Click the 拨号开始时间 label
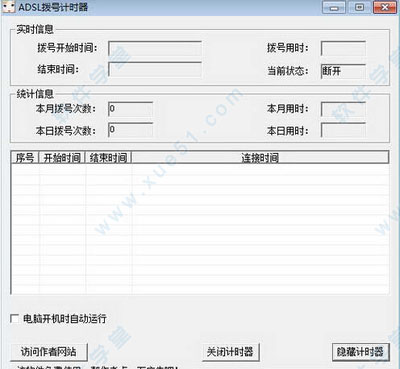The image size is (400, 369). point(67,48)
